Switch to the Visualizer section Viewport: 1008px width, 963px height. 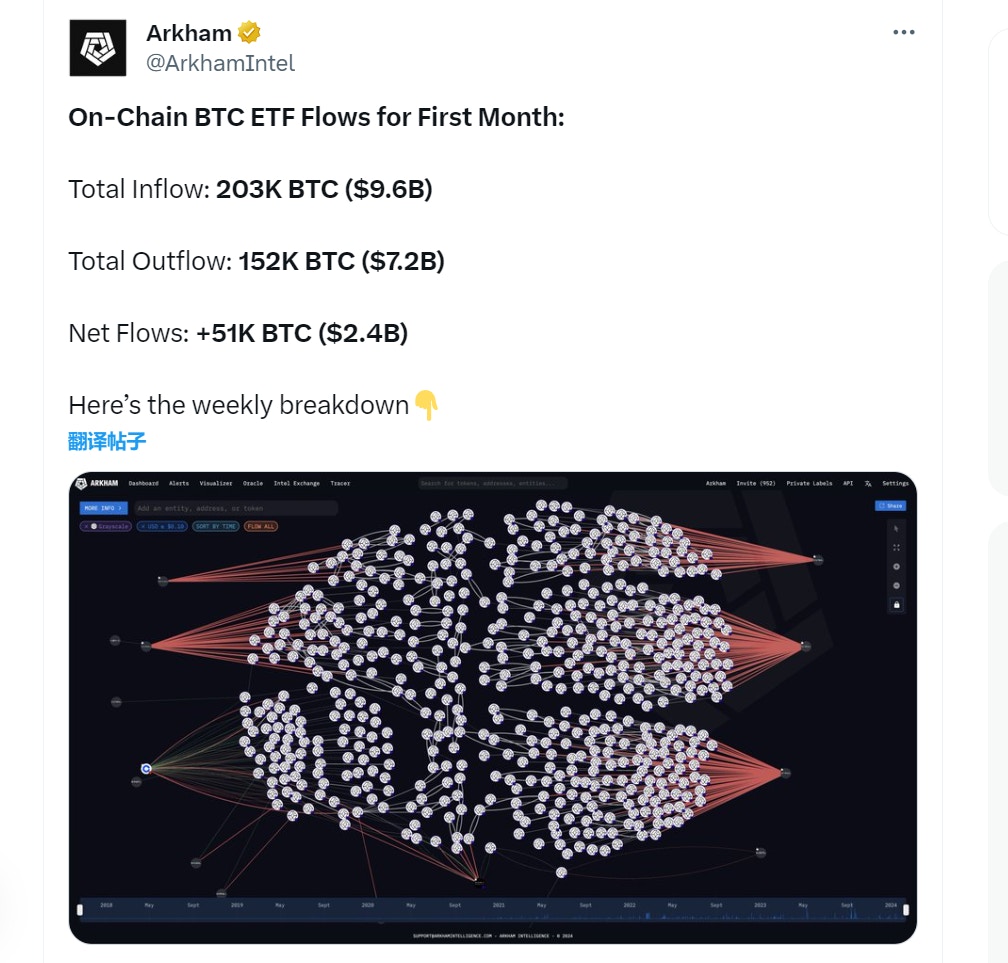point(216,483)
